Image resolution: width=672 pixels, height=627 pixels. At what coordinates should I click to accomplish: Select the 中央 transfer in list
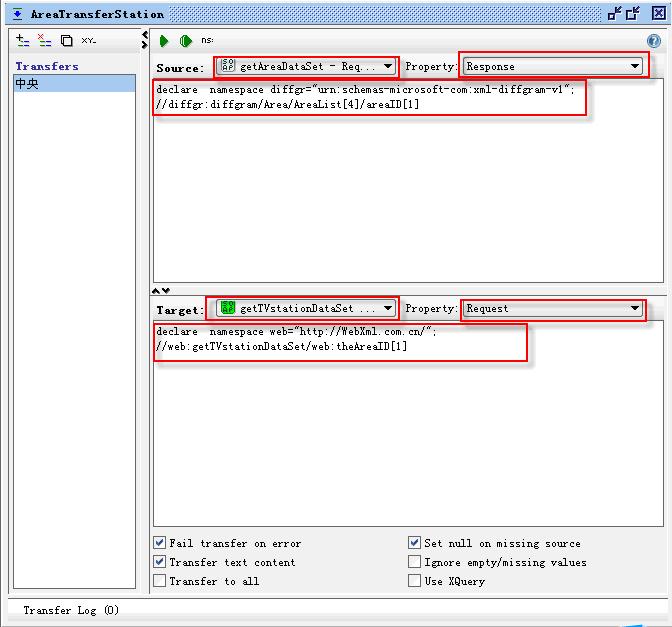[75, 84]
